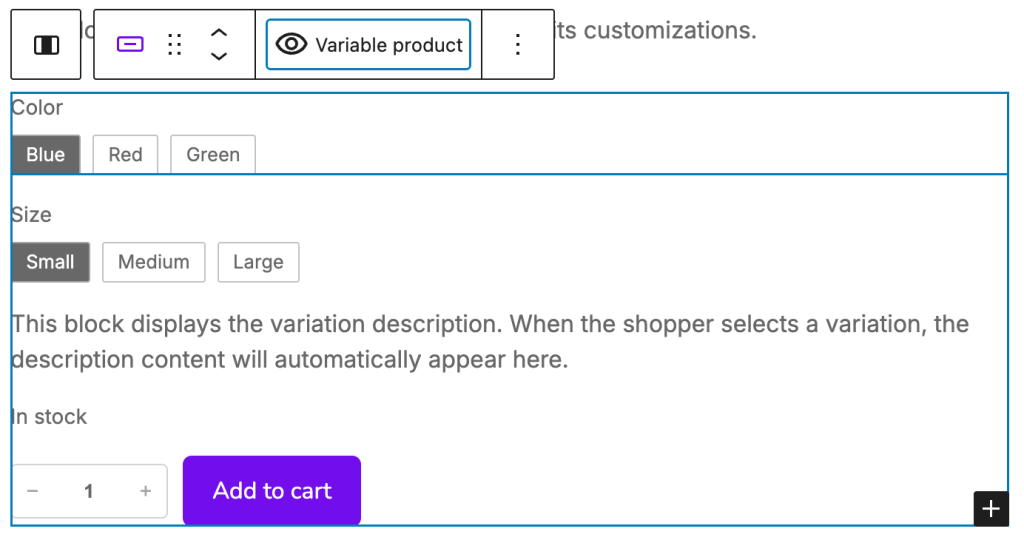Click the black plus add-block icon

coord(990,508)
